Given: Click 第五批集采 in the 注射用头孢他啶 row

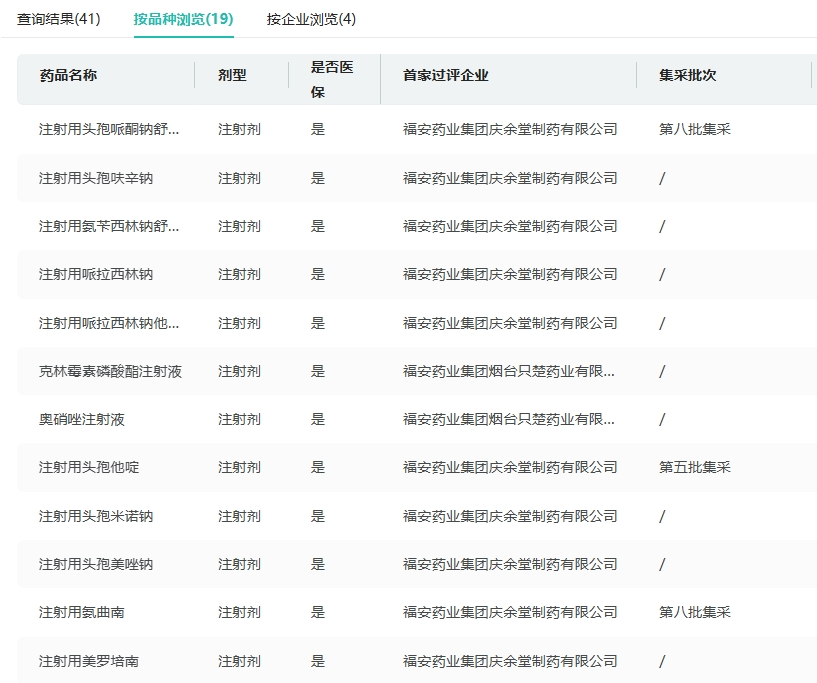Looking at the screenshot, I should pos(694,467).
